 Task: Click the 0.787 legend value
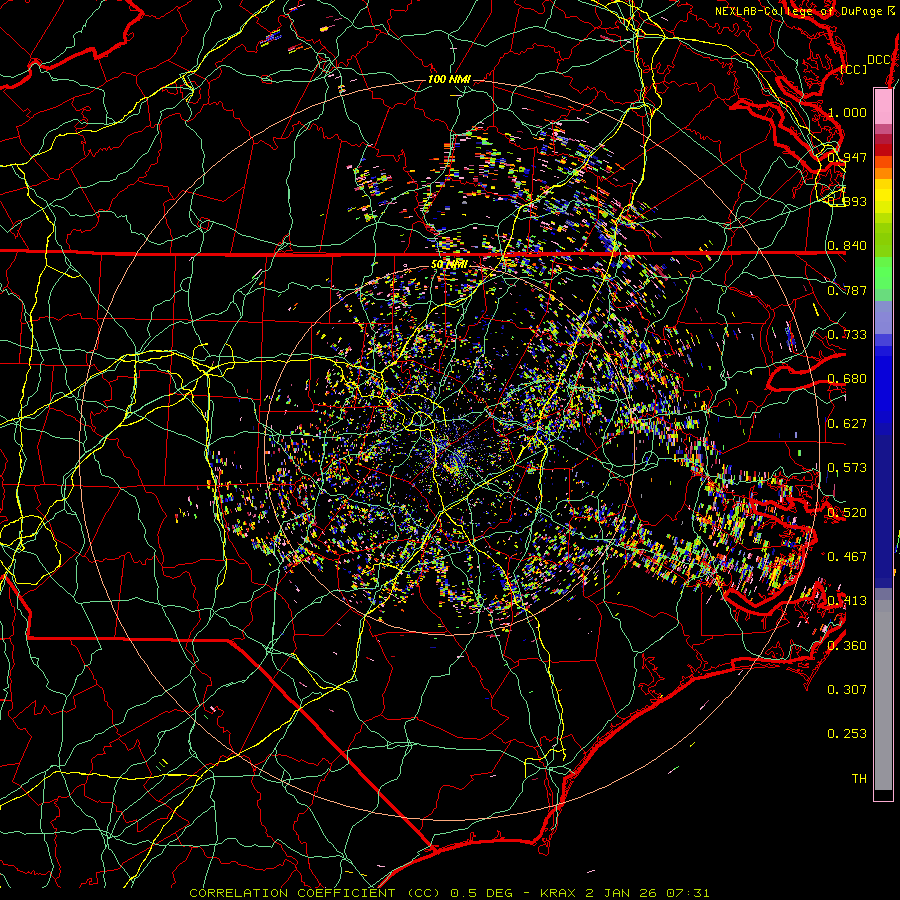point(847,290)
